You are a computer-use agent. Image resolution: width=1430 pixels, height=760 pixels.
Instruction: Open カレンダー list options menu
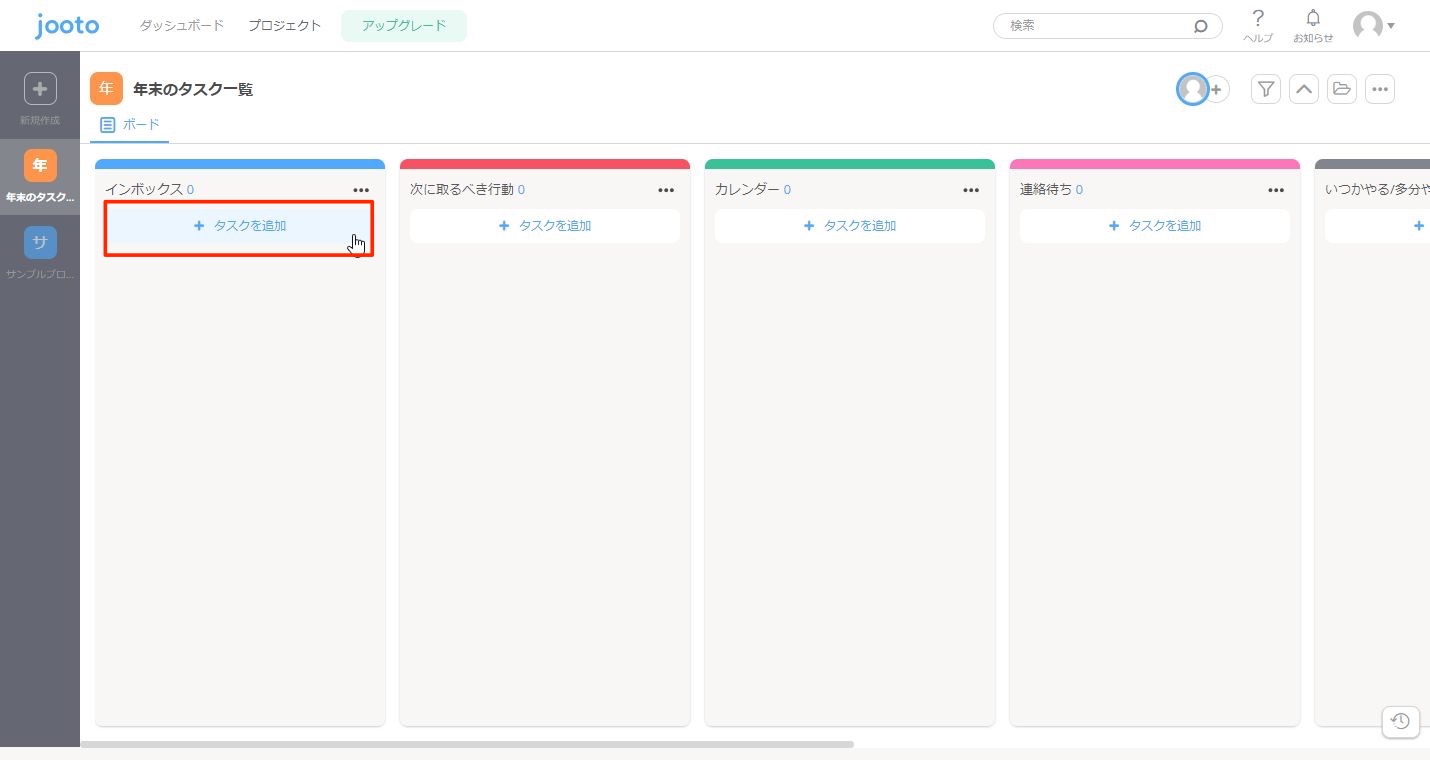pyautogui.click(x=971, y=190)
